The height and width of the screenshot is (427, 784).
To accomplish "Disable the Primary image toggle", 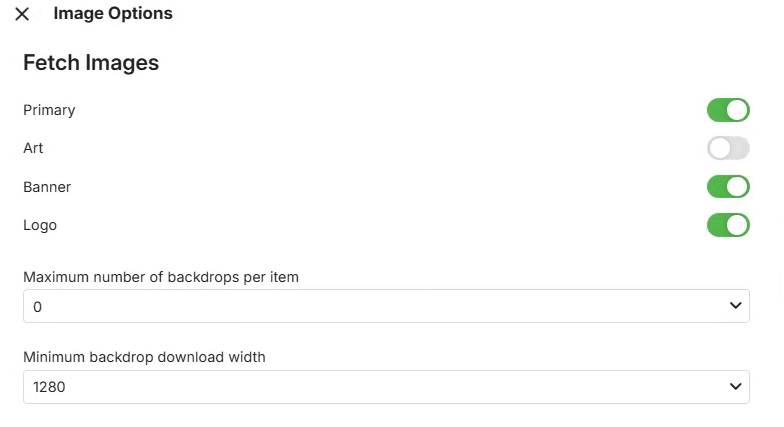I will pyautogui.click(x=728, y=110).
